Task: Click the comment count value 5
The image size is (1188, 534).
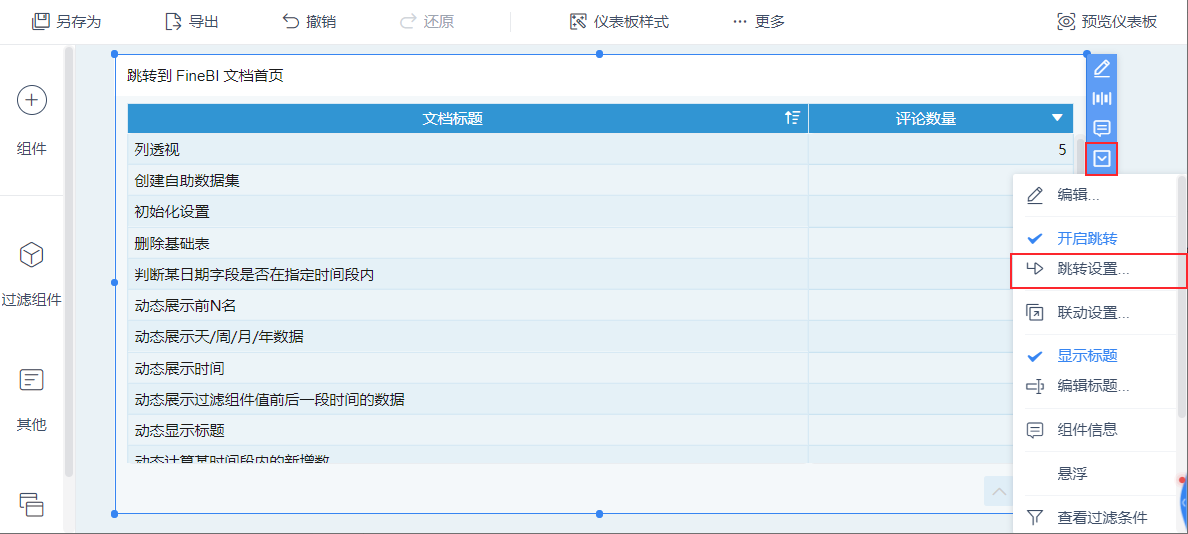Action: coord(1062,150)
